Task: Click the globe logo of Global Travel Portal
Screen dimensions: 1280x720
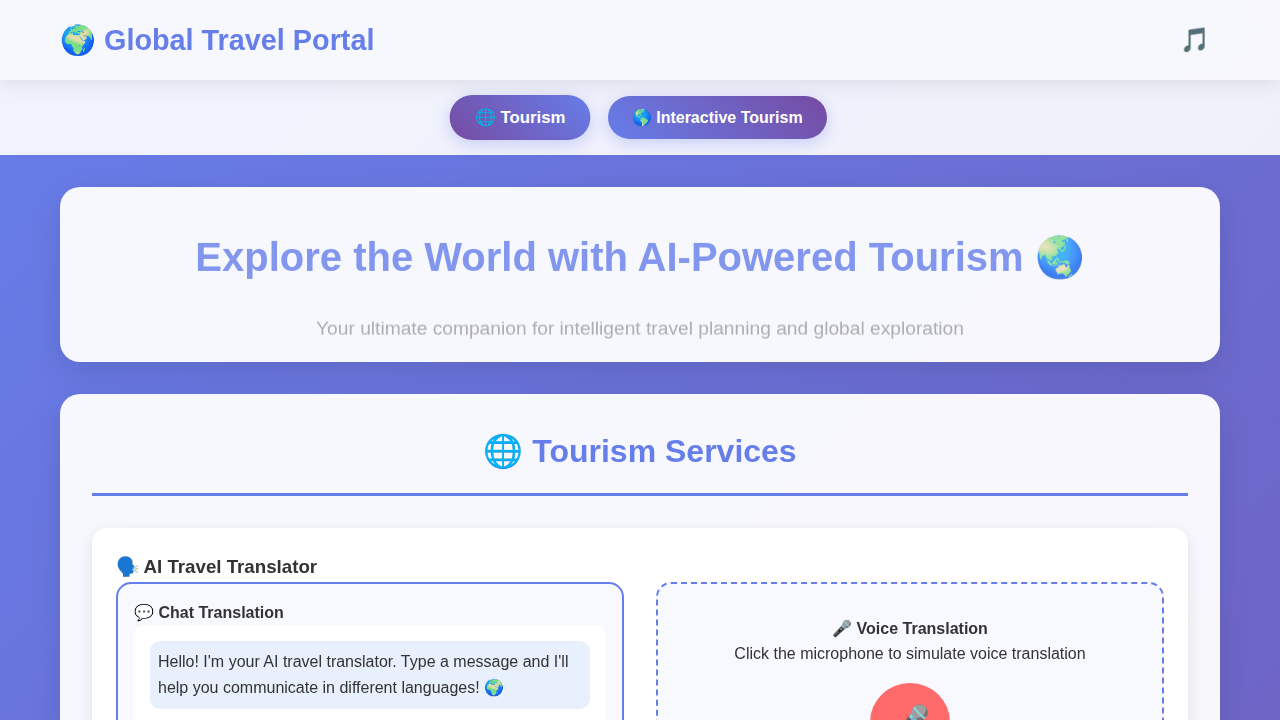Action: coord(77,40)
